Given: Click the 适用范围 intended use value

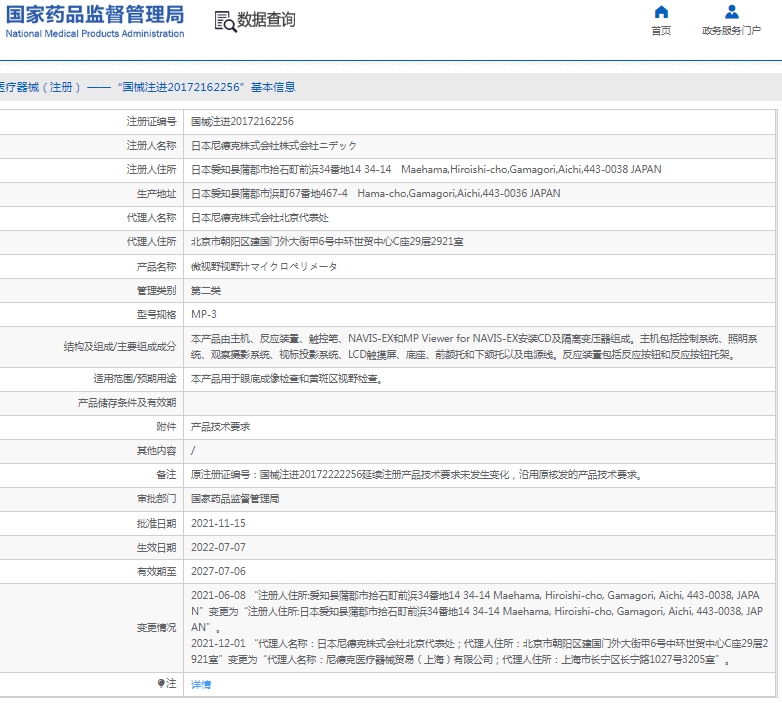Looking at the screenshot, I should point(287,379).
